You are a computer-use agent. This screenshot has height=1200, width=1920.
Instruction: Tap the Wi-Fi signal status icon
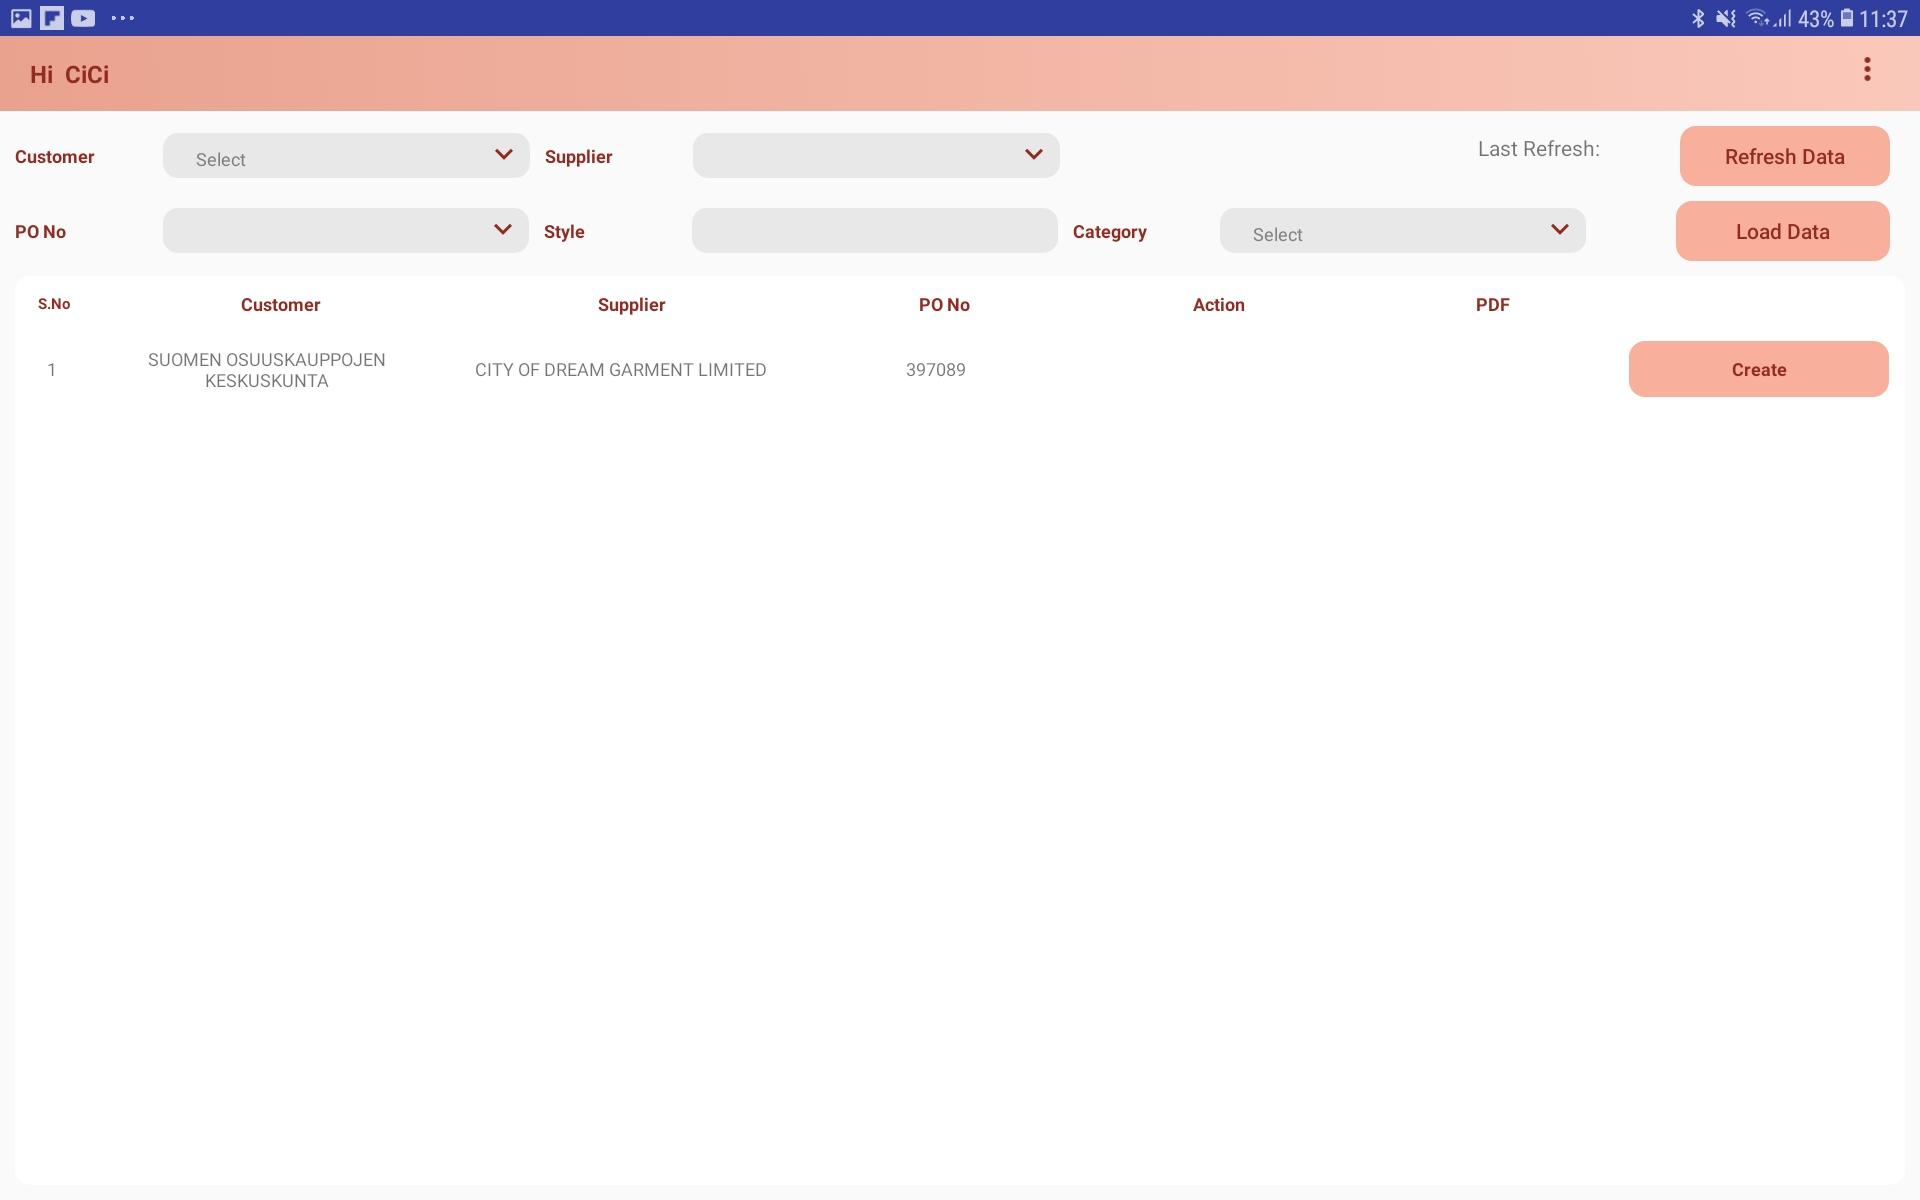[1758, 18]
